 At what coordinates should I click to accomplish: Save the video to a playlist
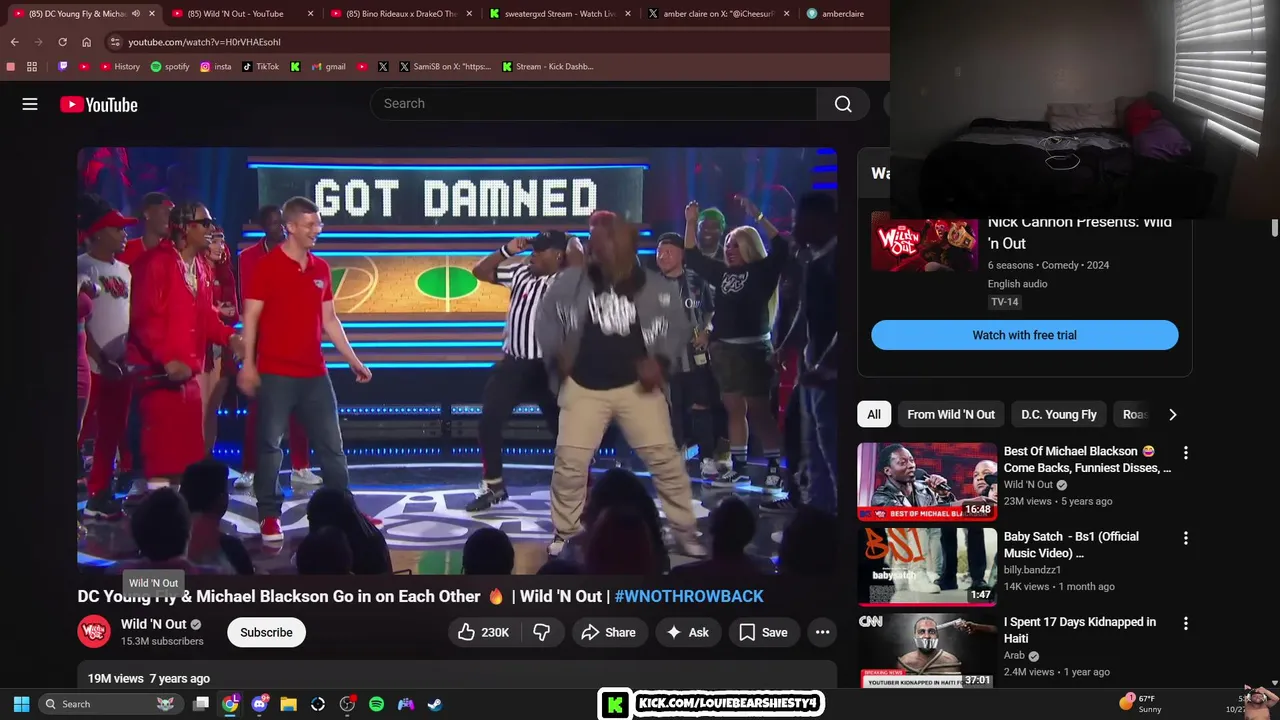point(763,632)
